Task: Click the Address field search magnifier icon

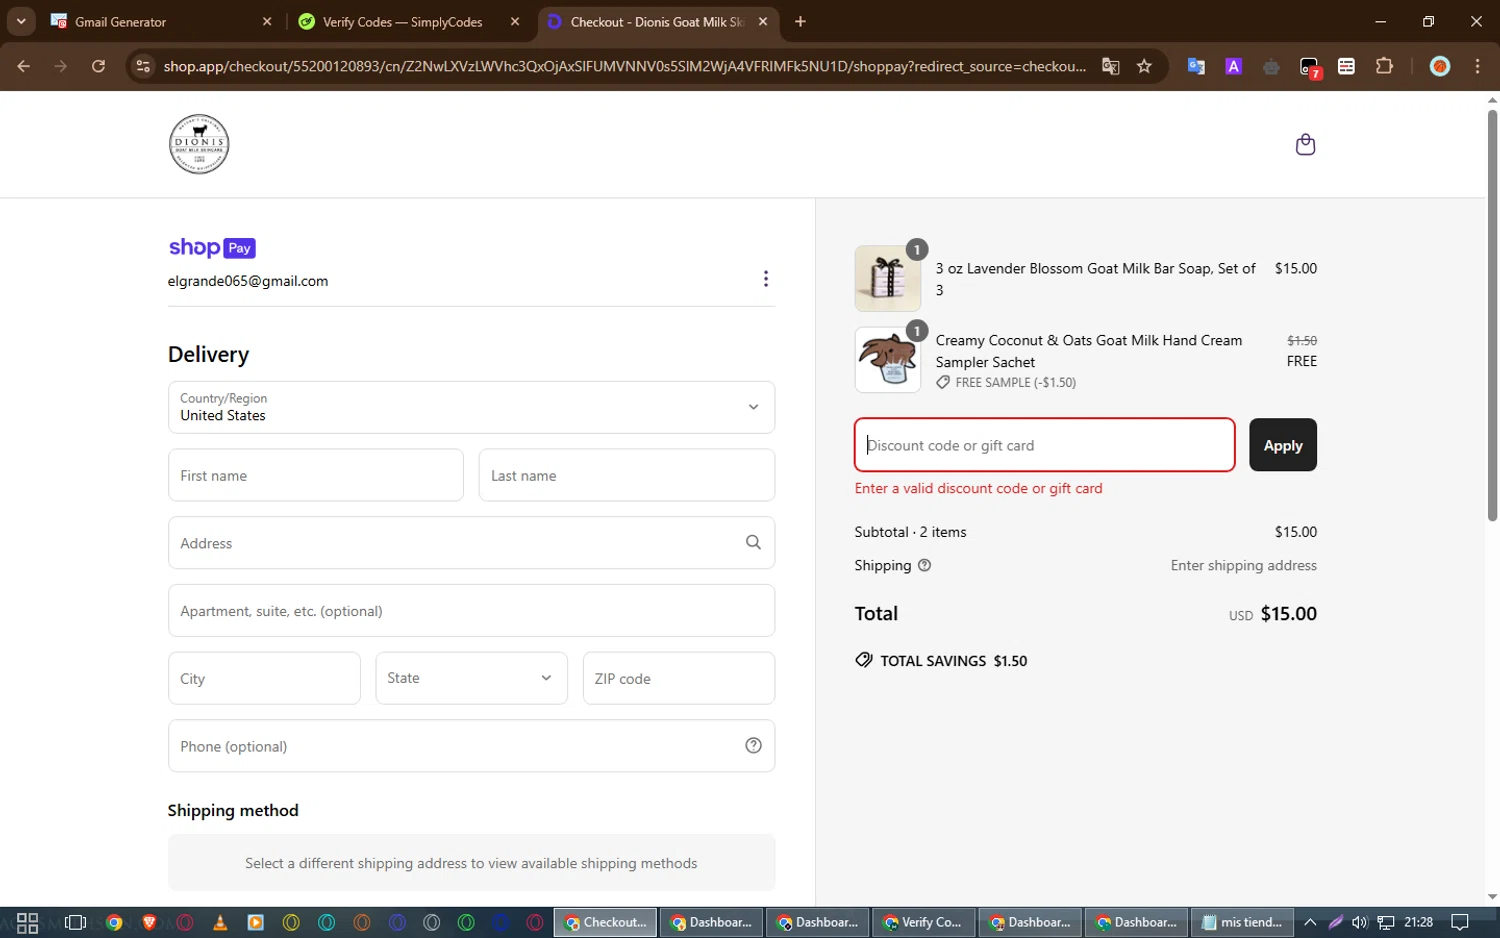Action: pos(753,542)
